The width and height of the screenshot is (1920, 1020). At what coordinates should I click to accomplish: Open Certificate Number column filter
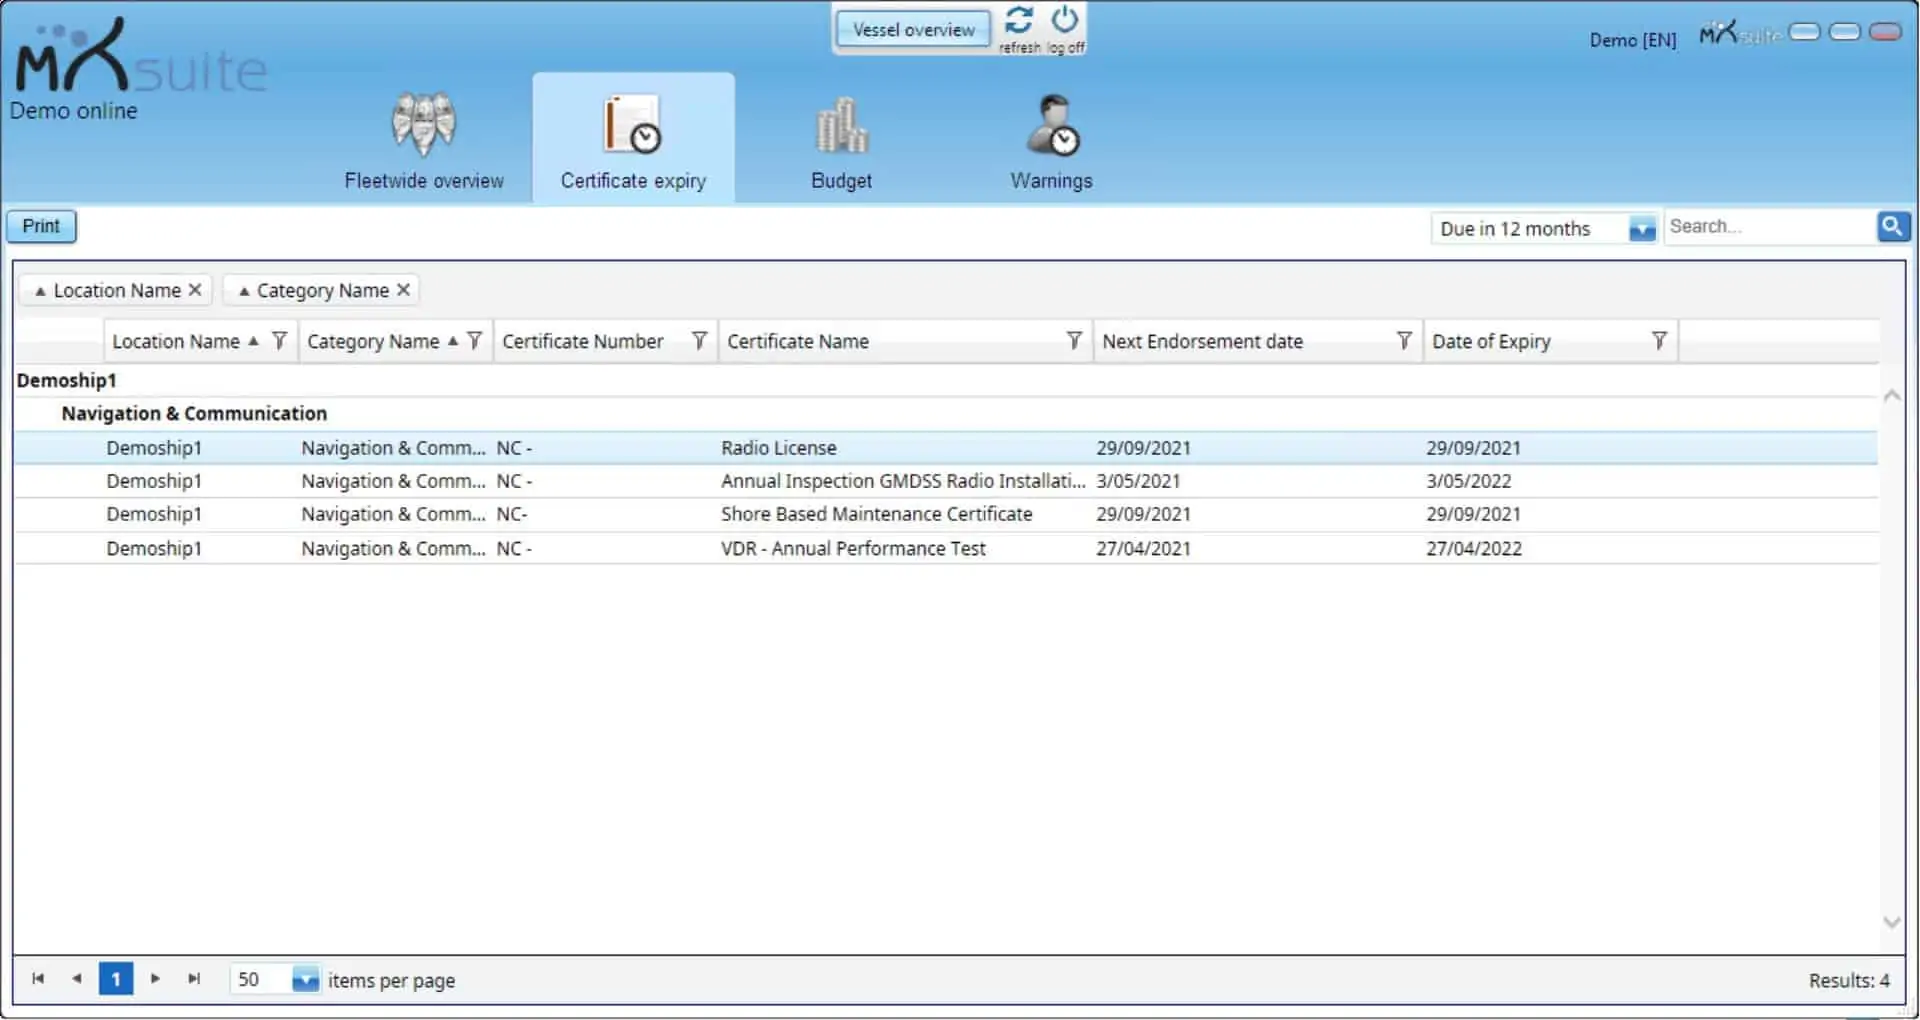tap(699, 341)
